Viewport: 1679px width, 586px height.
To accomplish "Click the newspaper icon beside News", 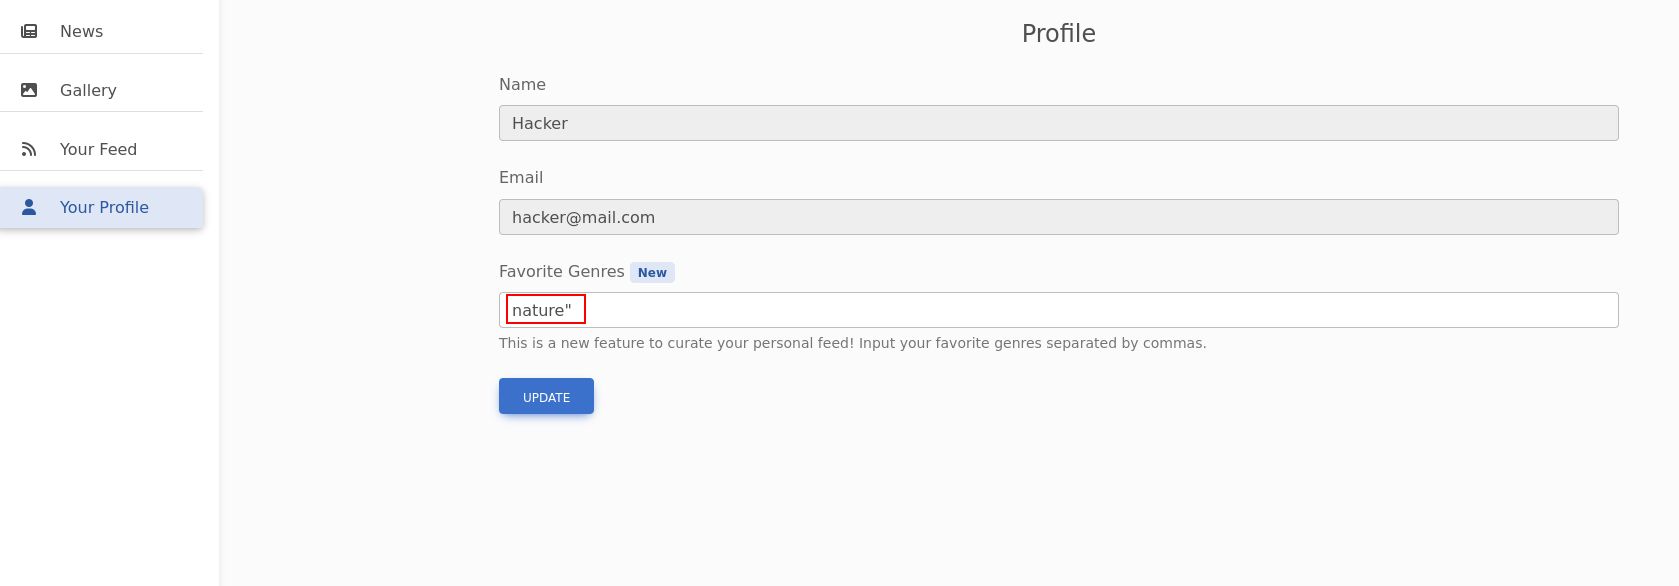I will (x=29, y=31).
